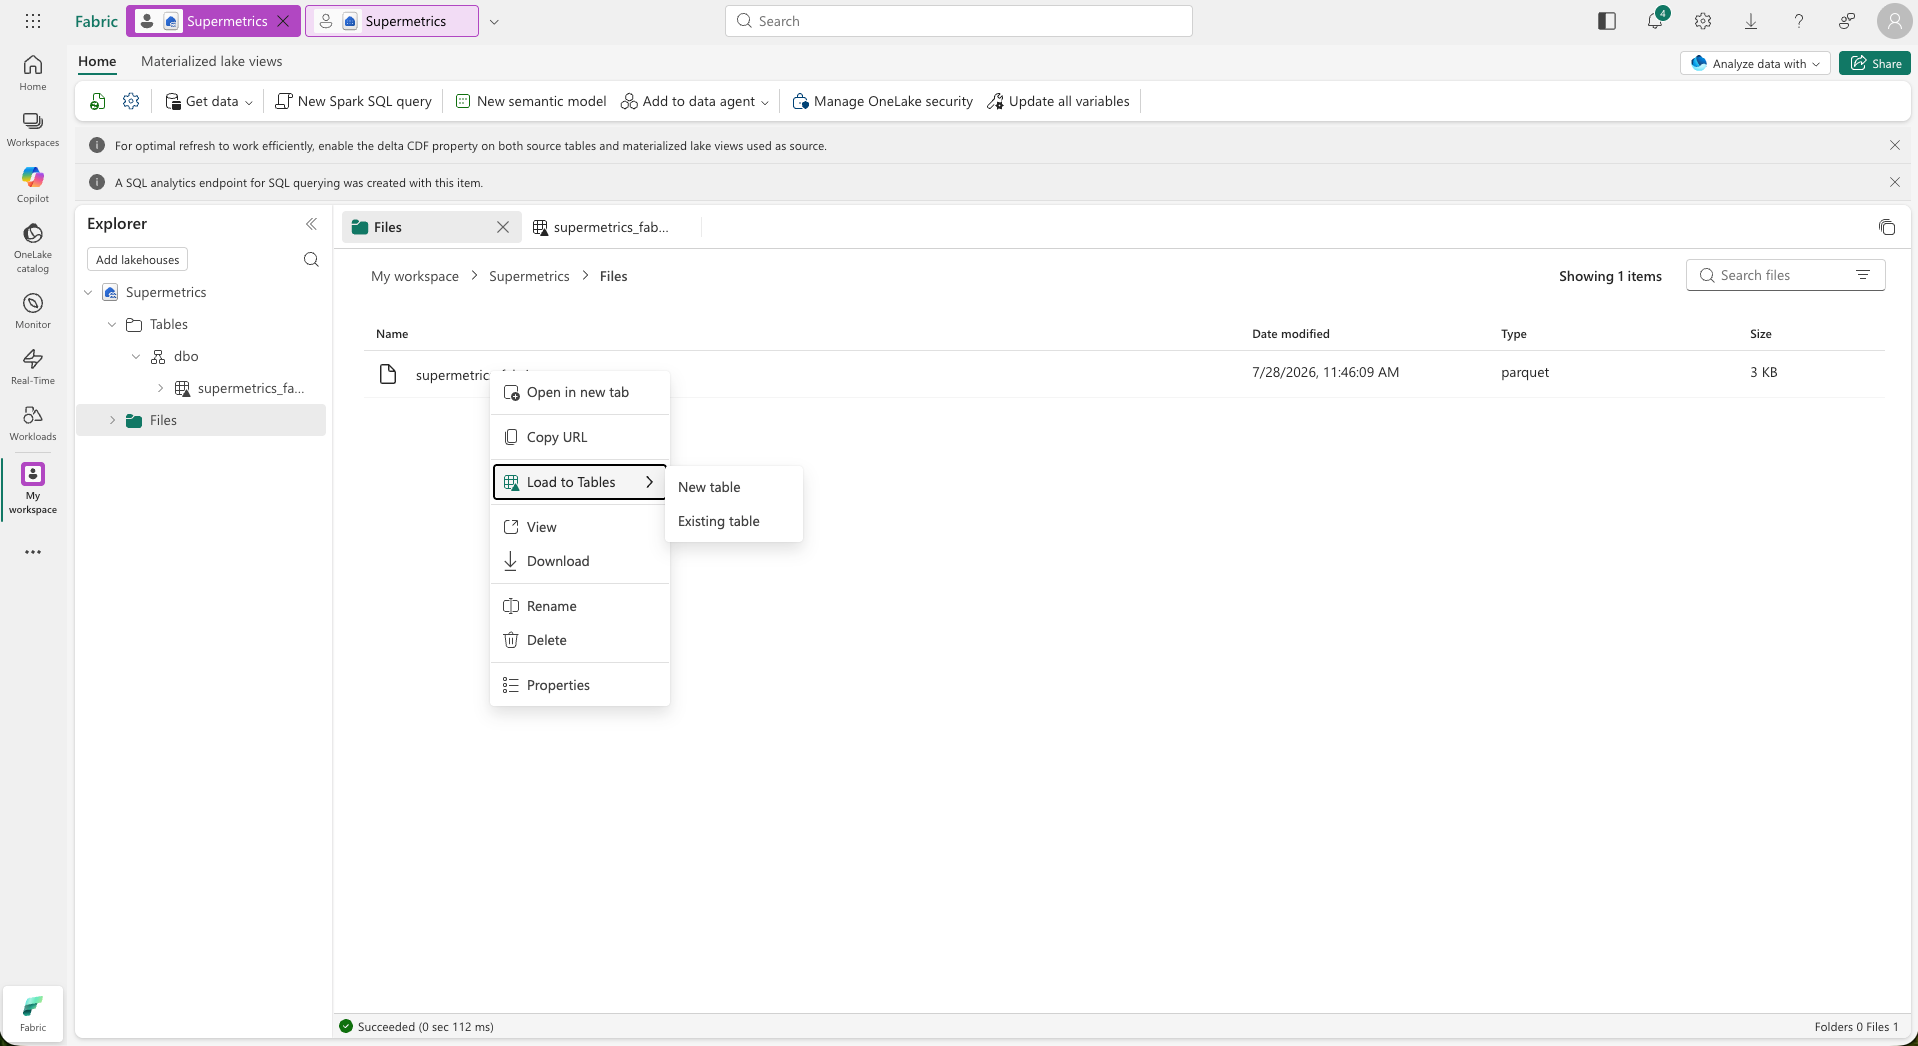Close the purple Supermetrics header tab
Screen dimensions: 1918x1046
tap(284, 21)
